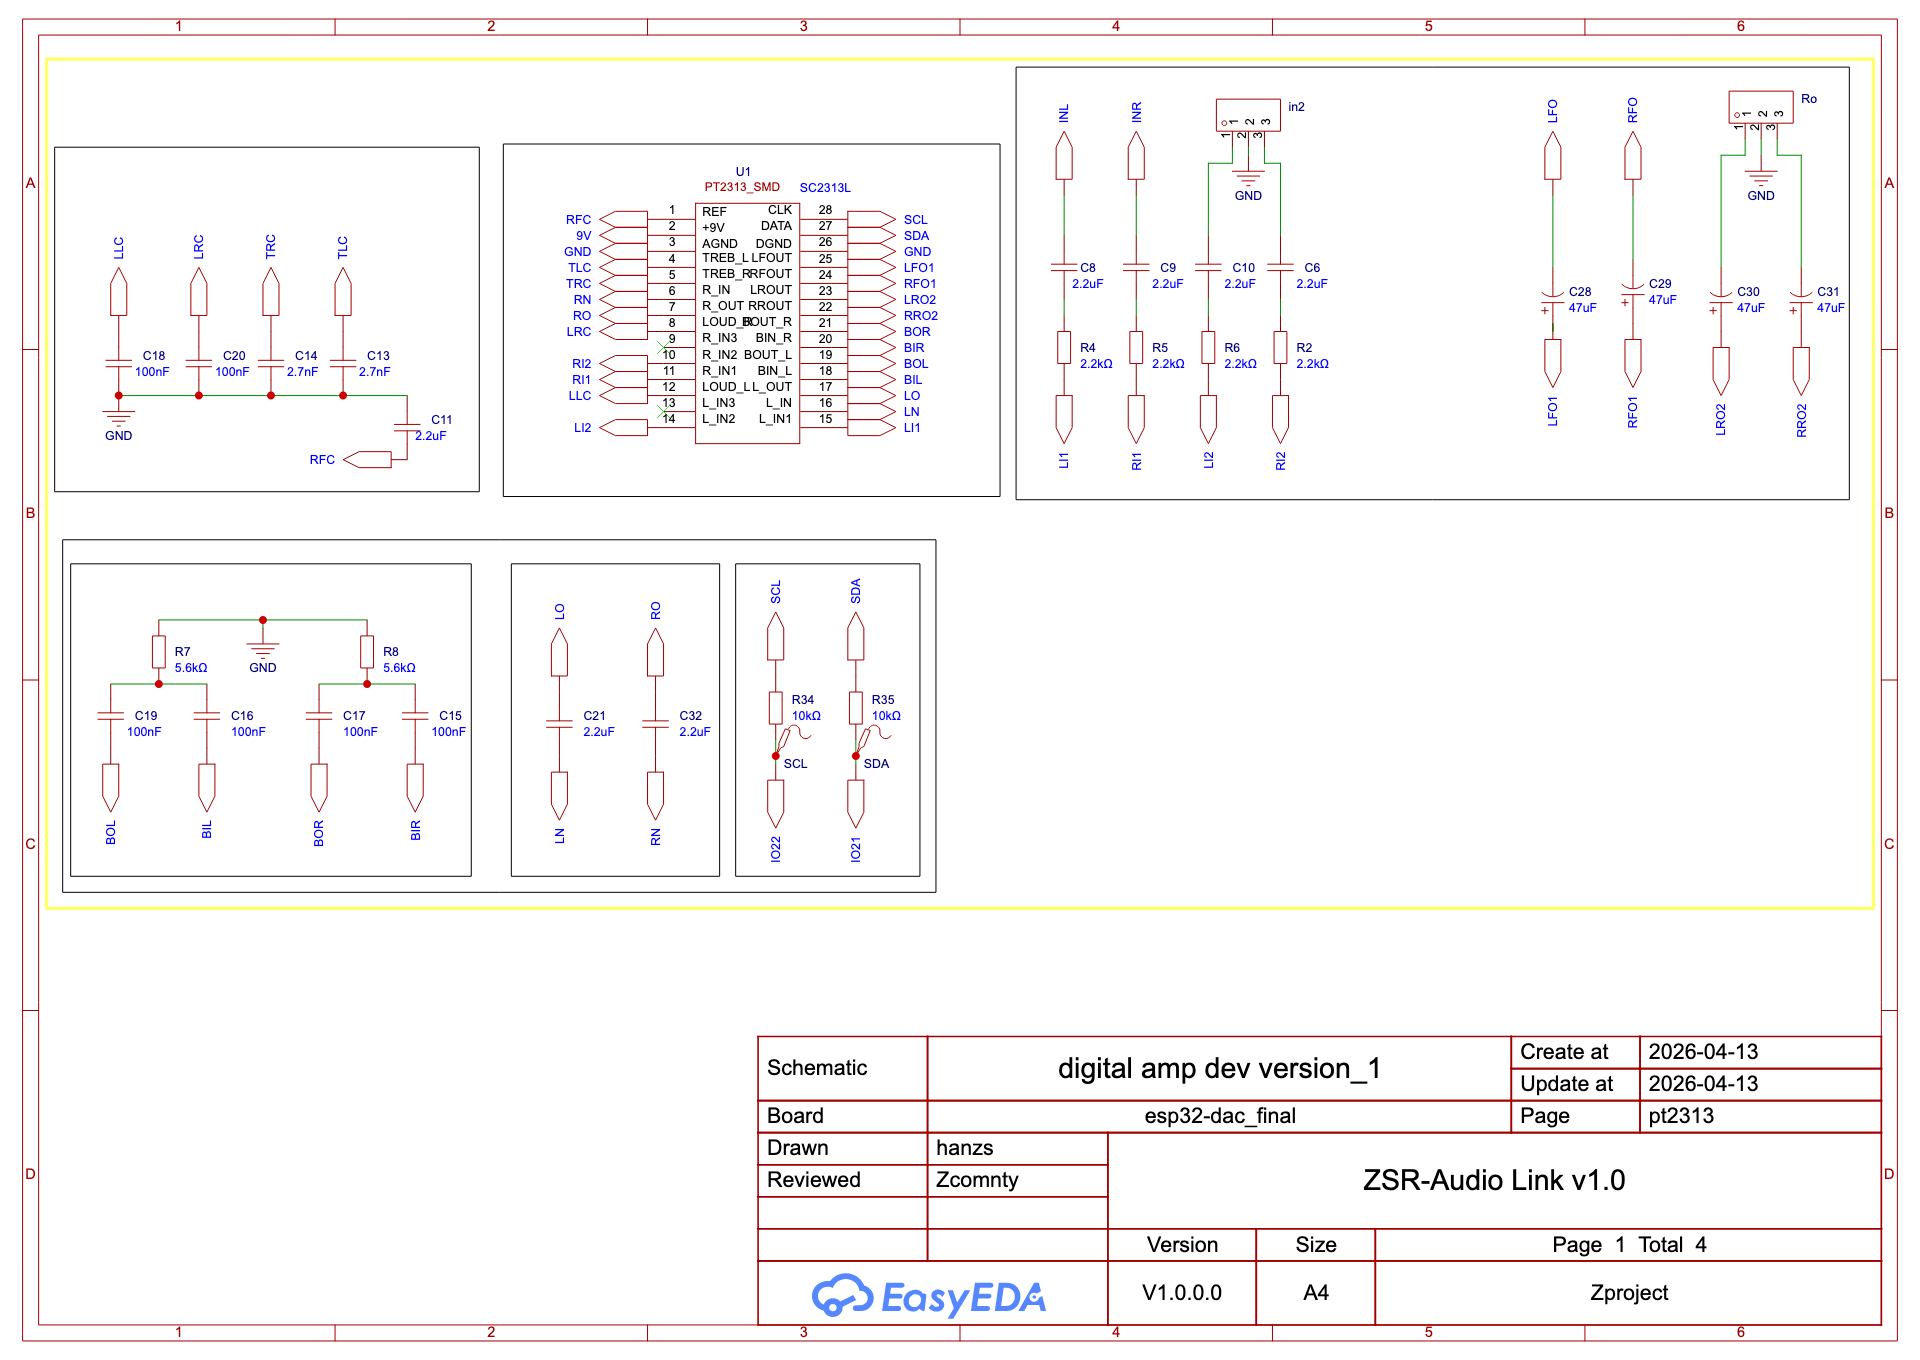The image size is (1920, 1360).
Task: Select capacitor C32 symbol
Action: coord(655,723)
